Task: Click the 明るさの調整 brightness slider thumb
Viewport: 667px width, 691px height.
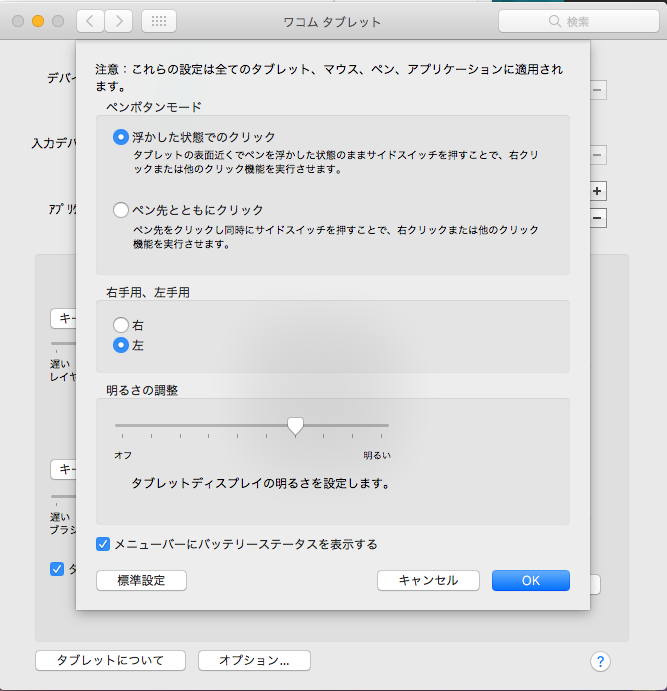Action: tap(295, 426)
